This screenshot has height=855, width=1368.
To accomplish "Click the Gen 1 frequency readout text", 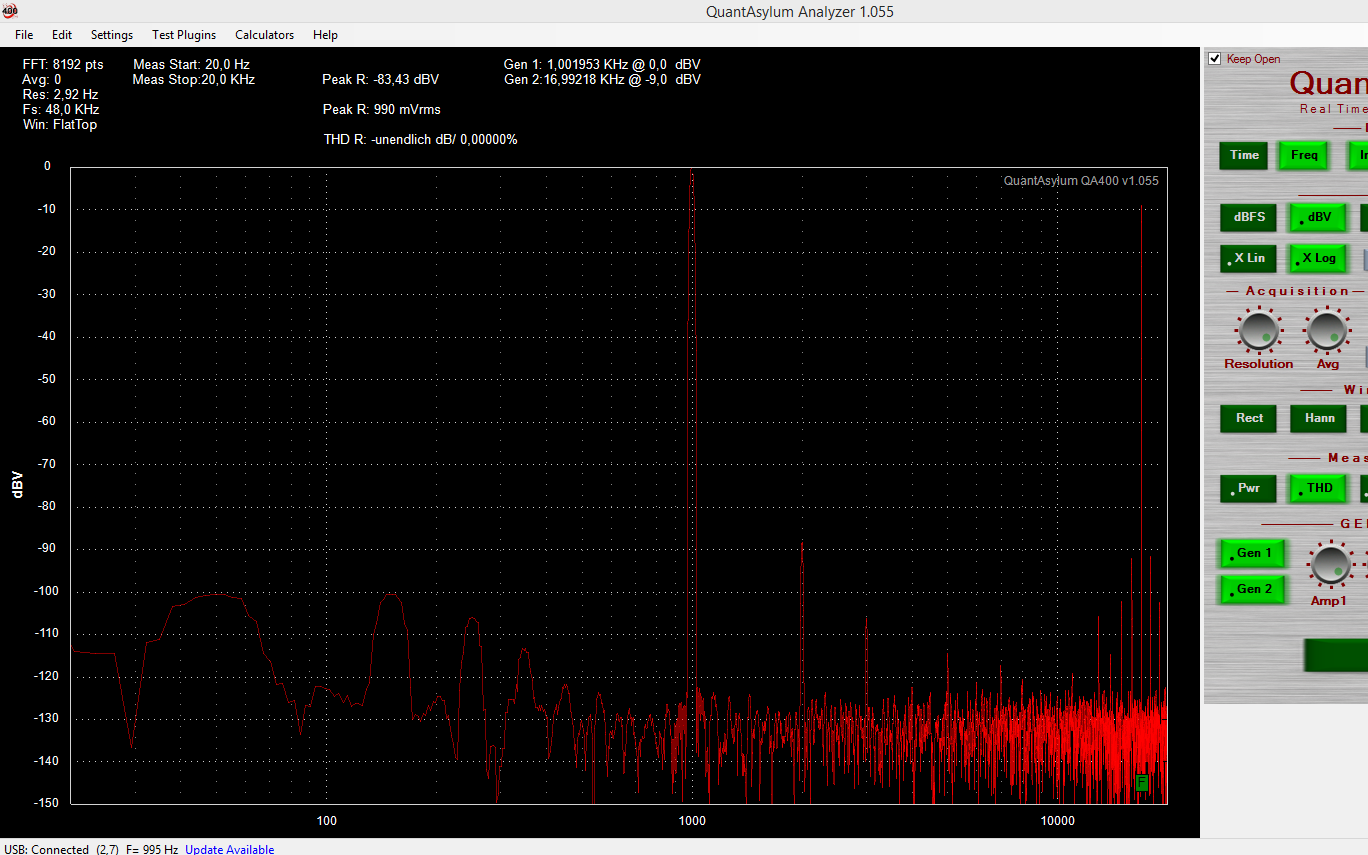I will pyautogui.click(x=602, y=64).
